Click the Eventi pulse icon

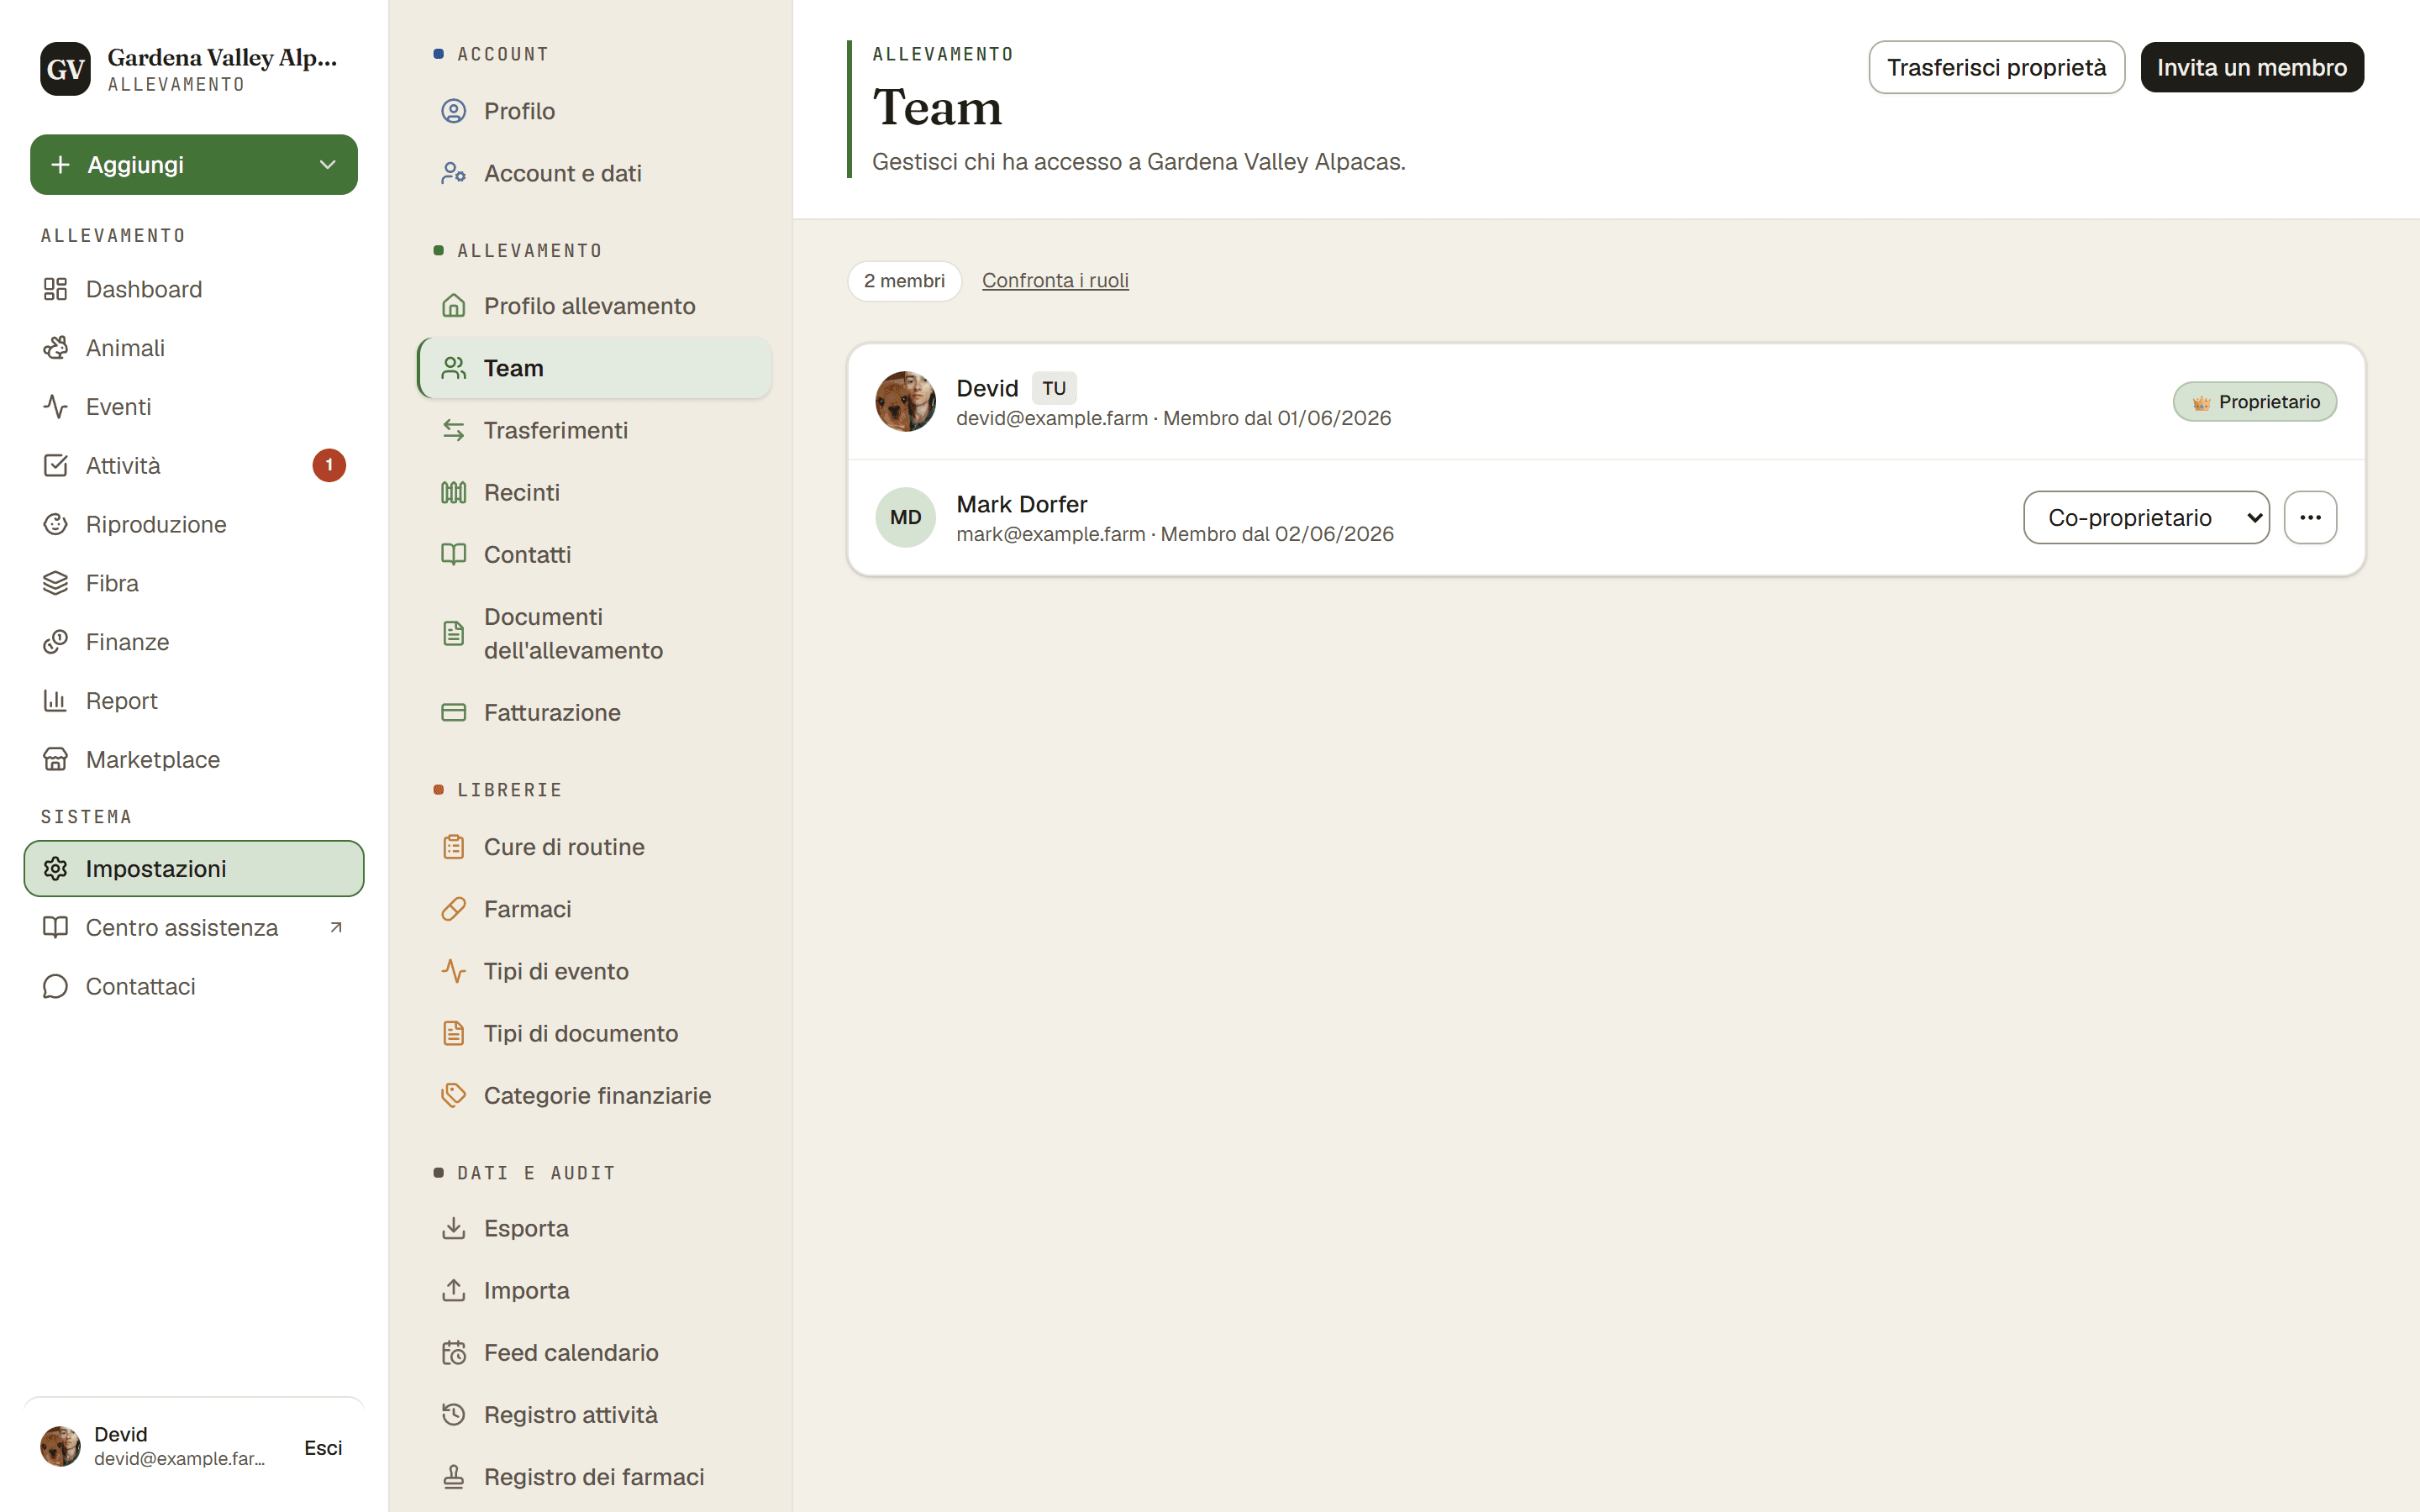[x=55, y=407]
